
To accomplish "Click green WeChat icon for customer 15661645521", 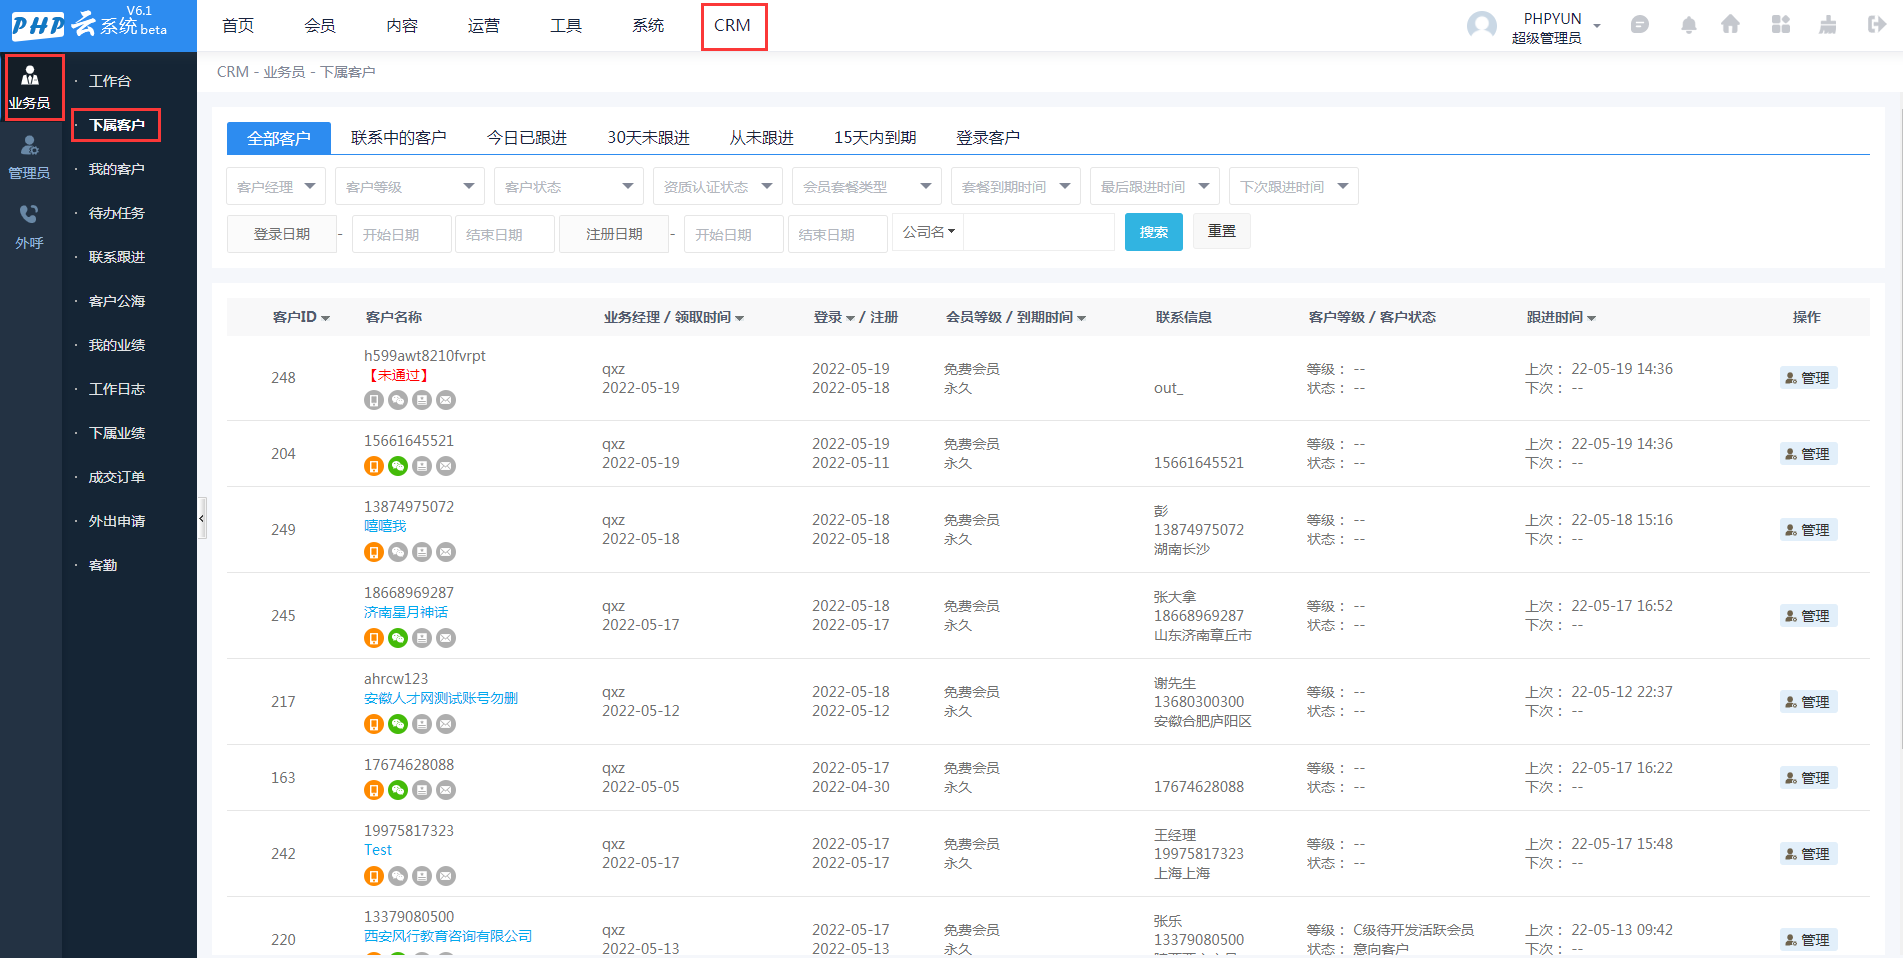I will (398, 466).
